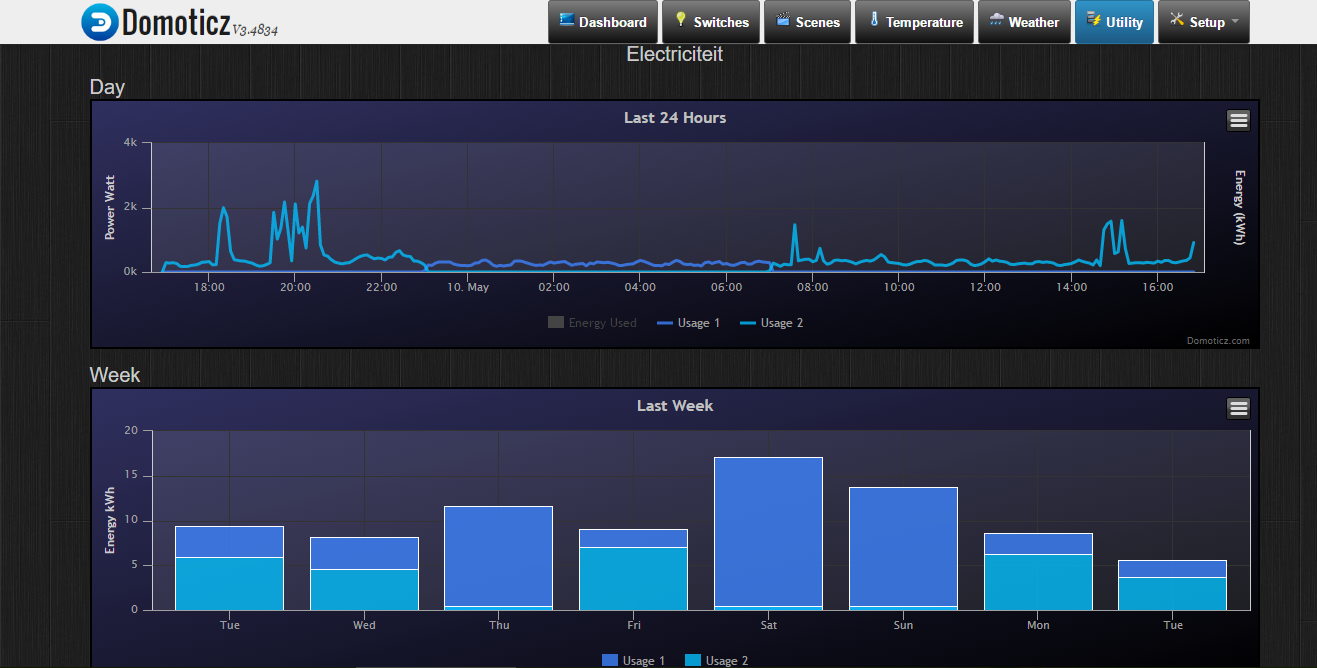The height and width of the screenshot is (668, 1317).
Task: Select the Usage 2 bar segment for Mon
Action: (1038, 582)
